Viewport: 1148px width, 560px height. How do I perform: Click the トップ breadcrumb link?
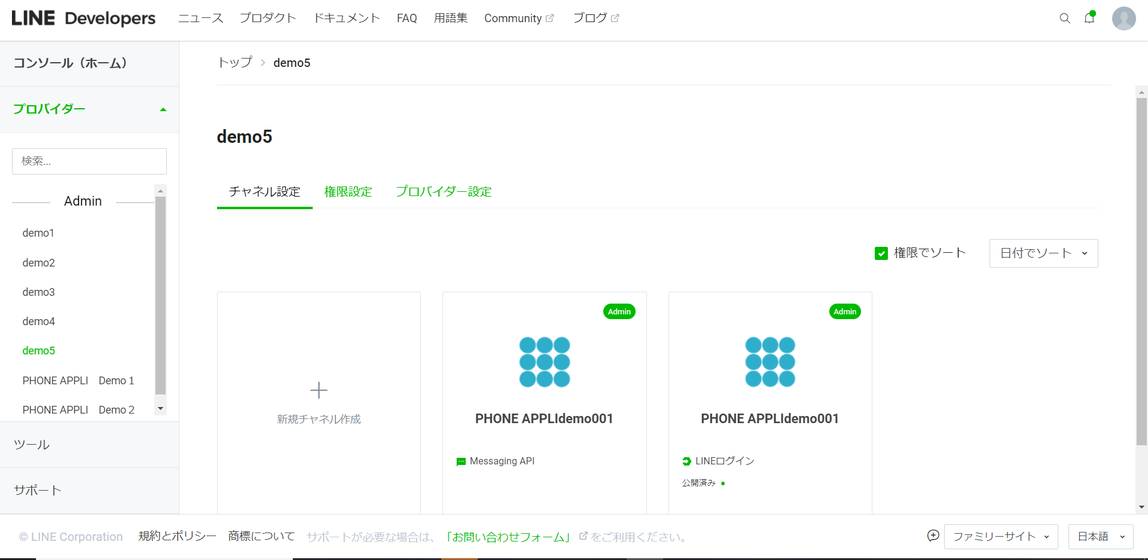(x=234, y=62)
